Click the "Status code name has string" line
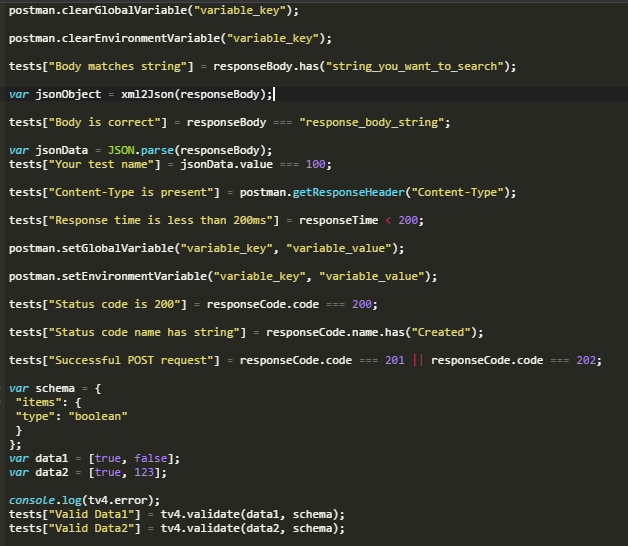 click(246, 333)
